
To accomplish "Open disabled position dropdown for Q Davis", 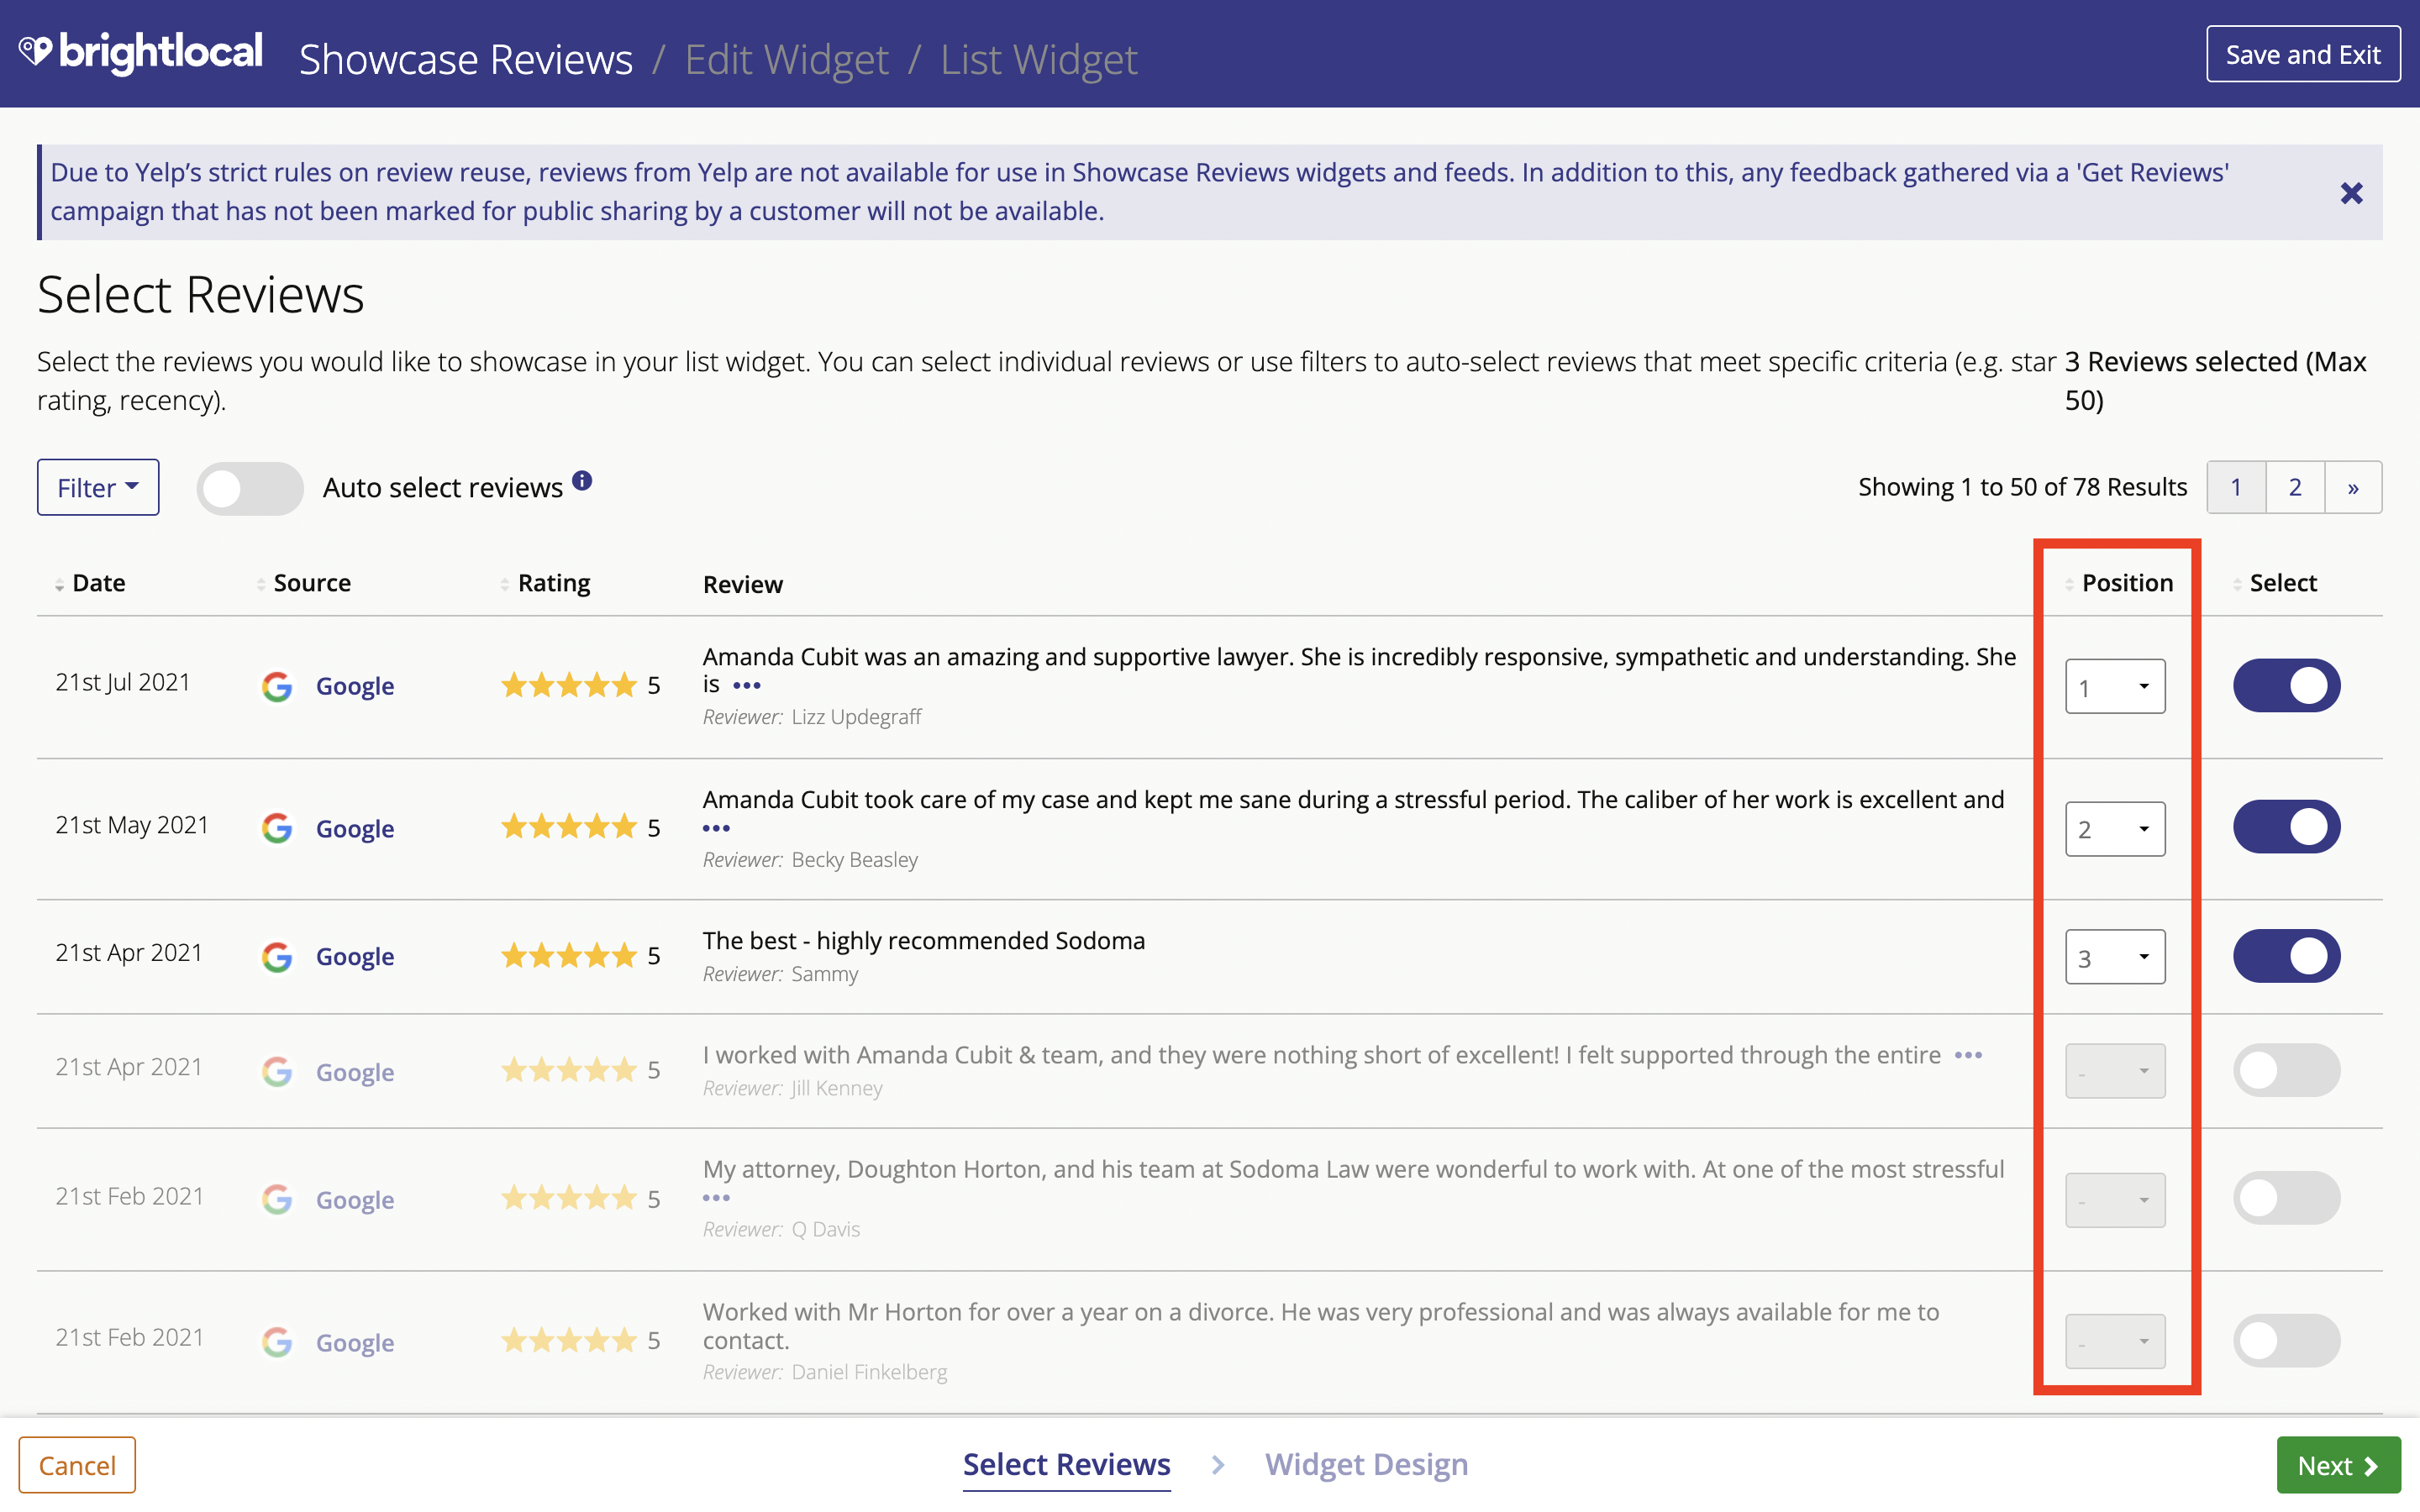I will point(2115,1200).
